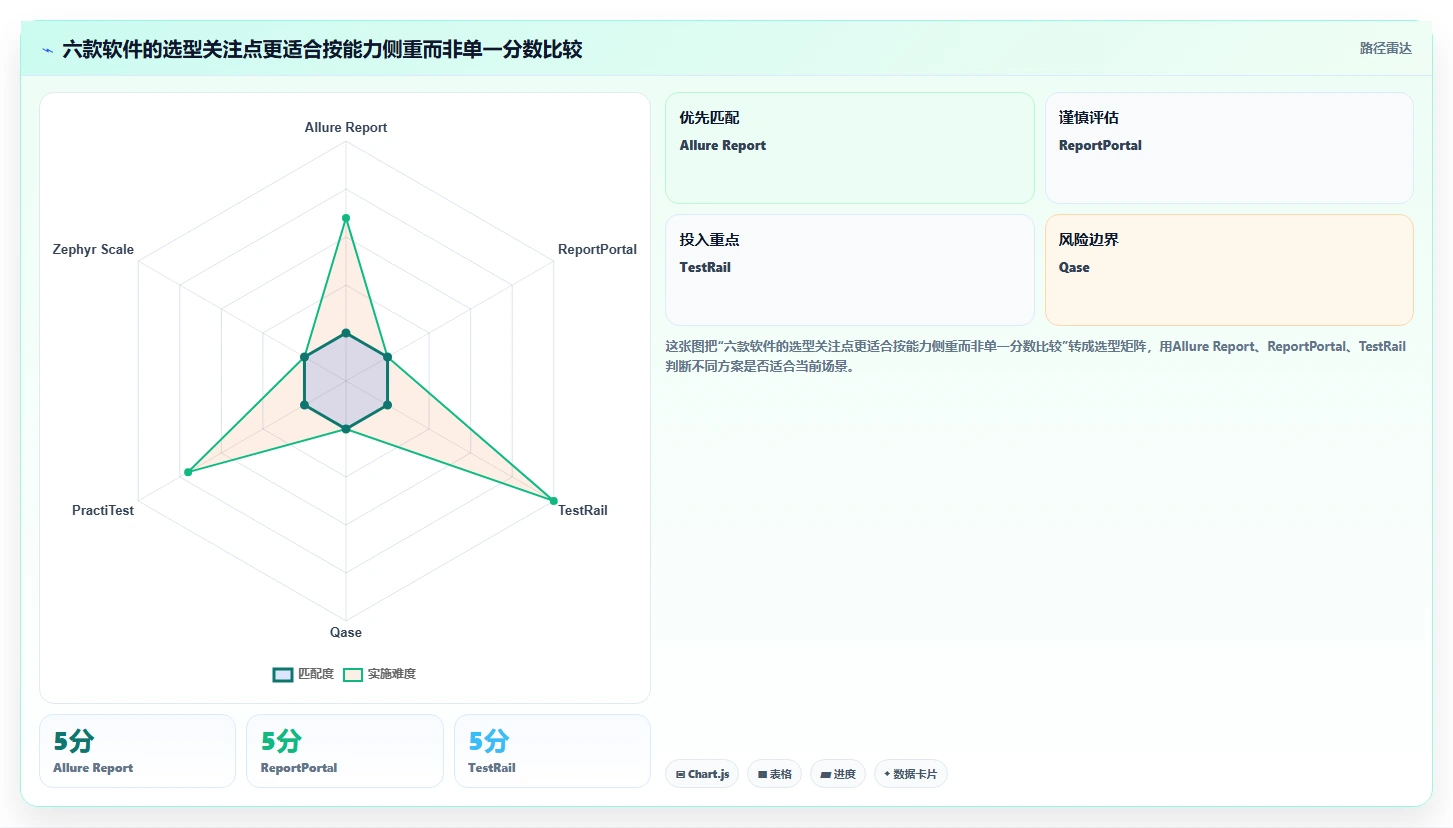The height and width of the screenshot is (828, 1453).
Task: Toggle the 匹配度 legend swatch
Action: click(x=283, y=674)
